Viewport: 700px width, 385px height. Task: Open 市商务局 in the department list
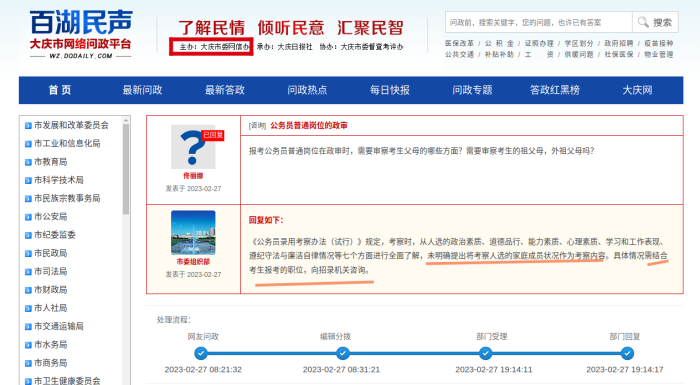coord(50,363)
